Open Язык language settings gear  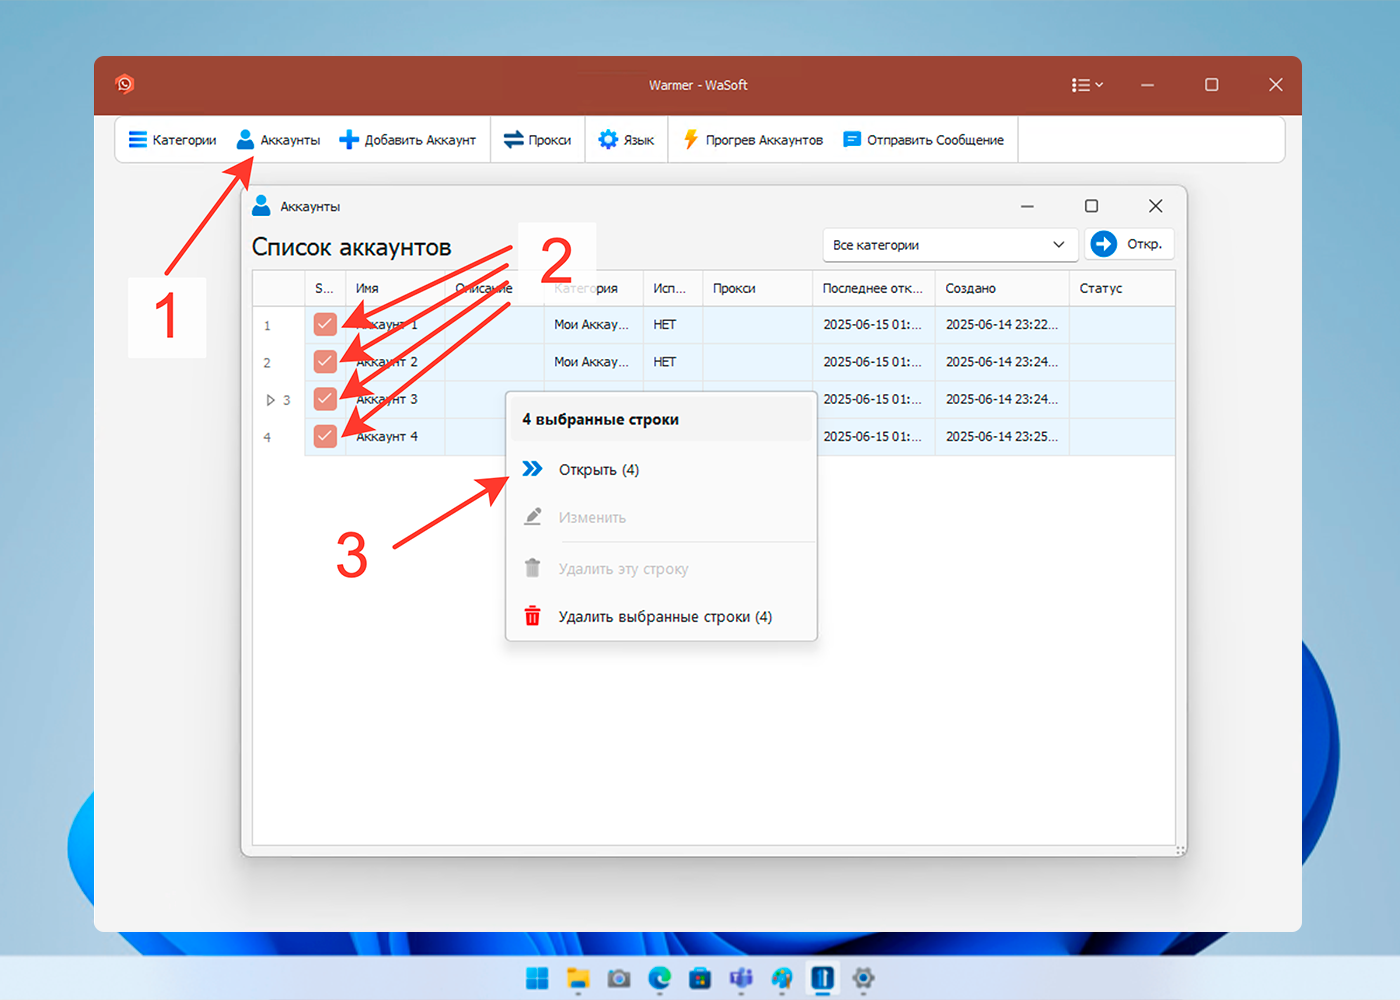(x=608, y=140)
